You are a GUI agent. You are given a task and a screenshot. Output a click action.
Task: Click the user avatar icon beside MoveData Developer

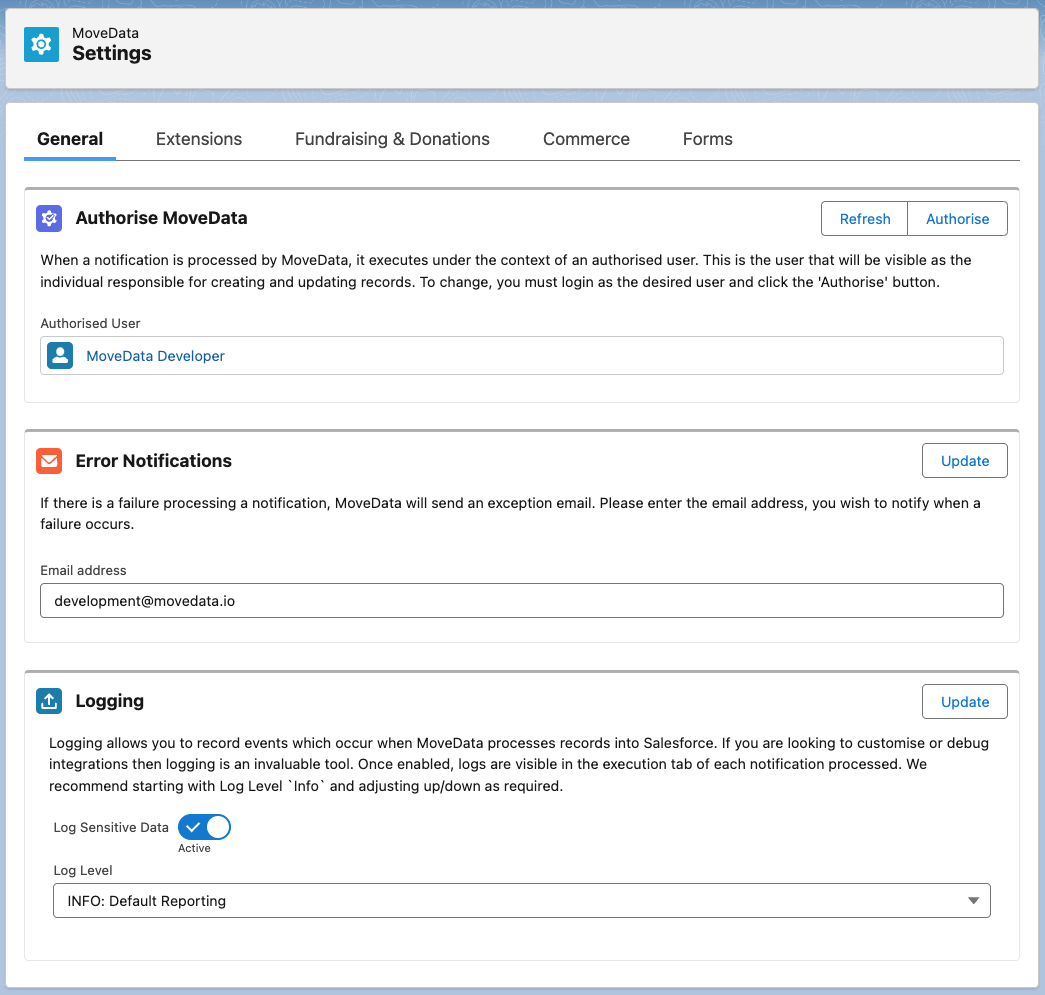click(x=60, y=356)
